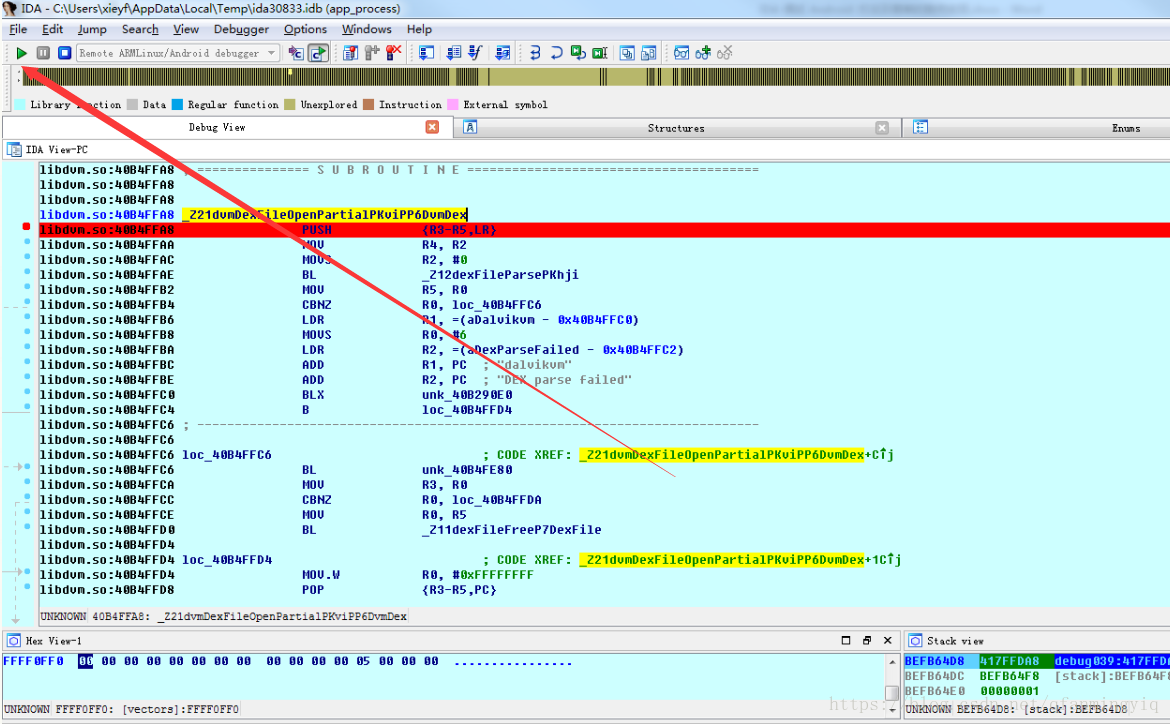Open the breakpoint list icon
The height and width of the screenshot is (724, 1170).
coord(350,53)
